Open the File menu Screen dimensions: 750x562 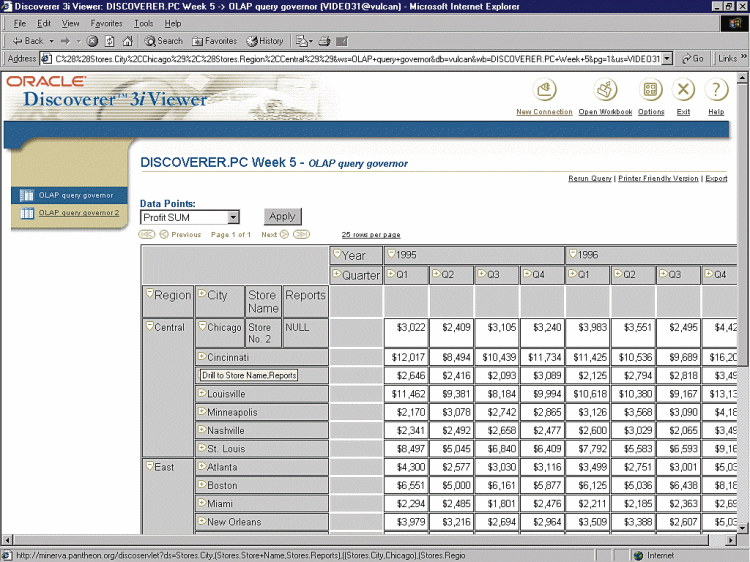(x=20, y=23)
